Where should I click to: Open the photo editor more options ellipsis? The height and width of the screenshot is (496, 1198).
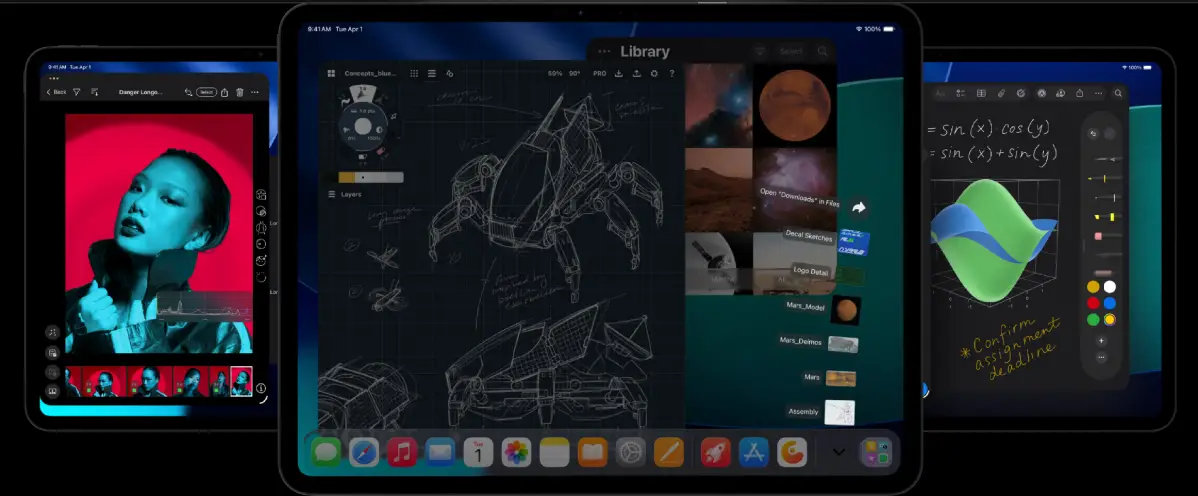254,92
